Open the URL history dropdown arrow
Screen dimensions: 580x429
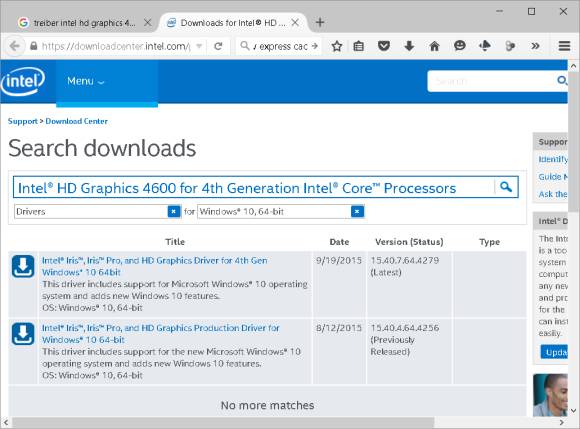point(199,47)
